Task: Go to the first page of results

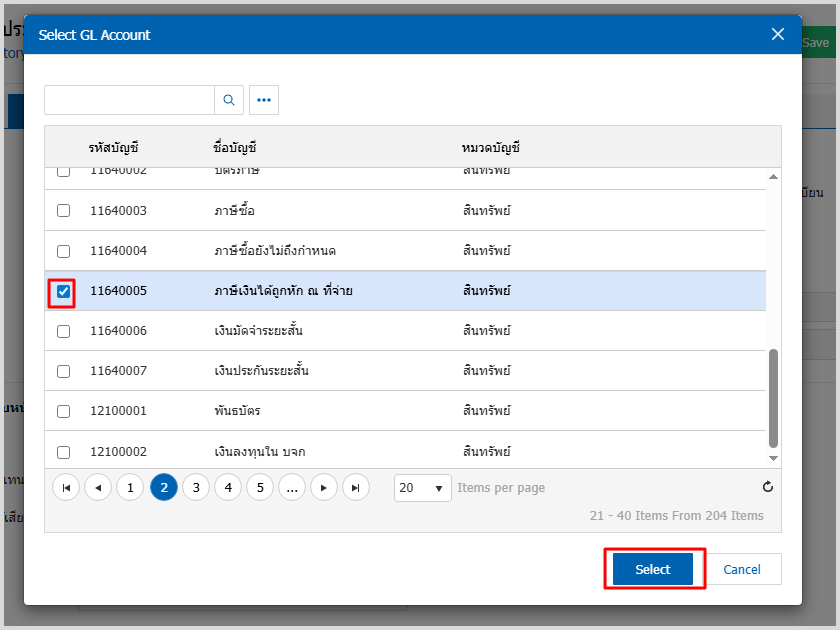Action: (66, 488)
